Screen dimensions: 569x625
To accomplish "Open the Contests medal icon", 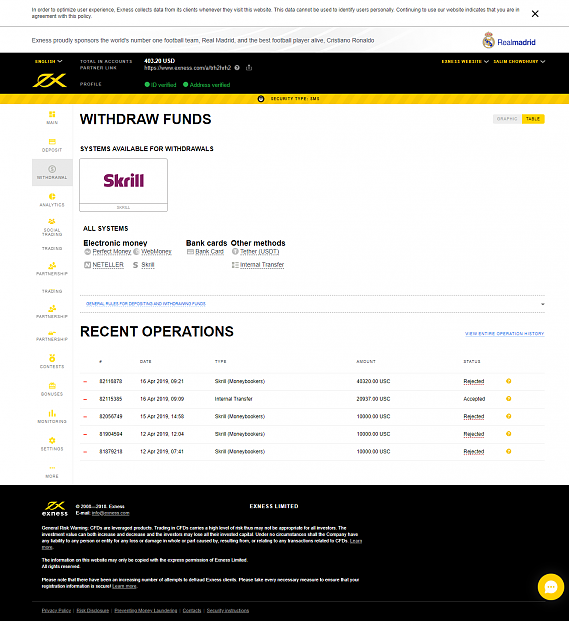I will tap(52, 358).
